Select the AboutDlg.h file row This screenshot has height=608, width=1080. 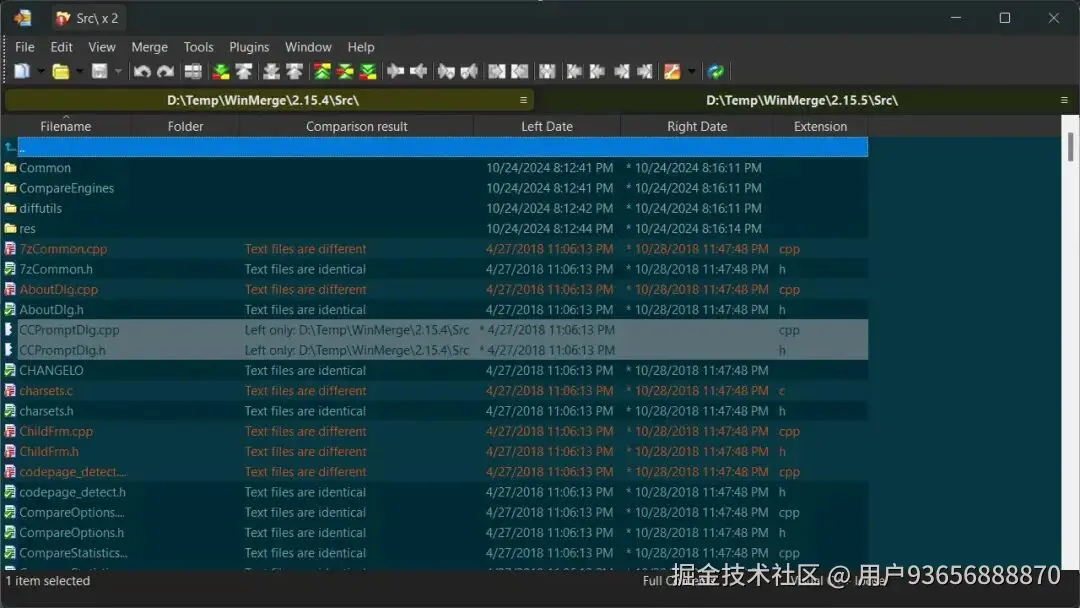pyautogui.click(x=435, y=309)
